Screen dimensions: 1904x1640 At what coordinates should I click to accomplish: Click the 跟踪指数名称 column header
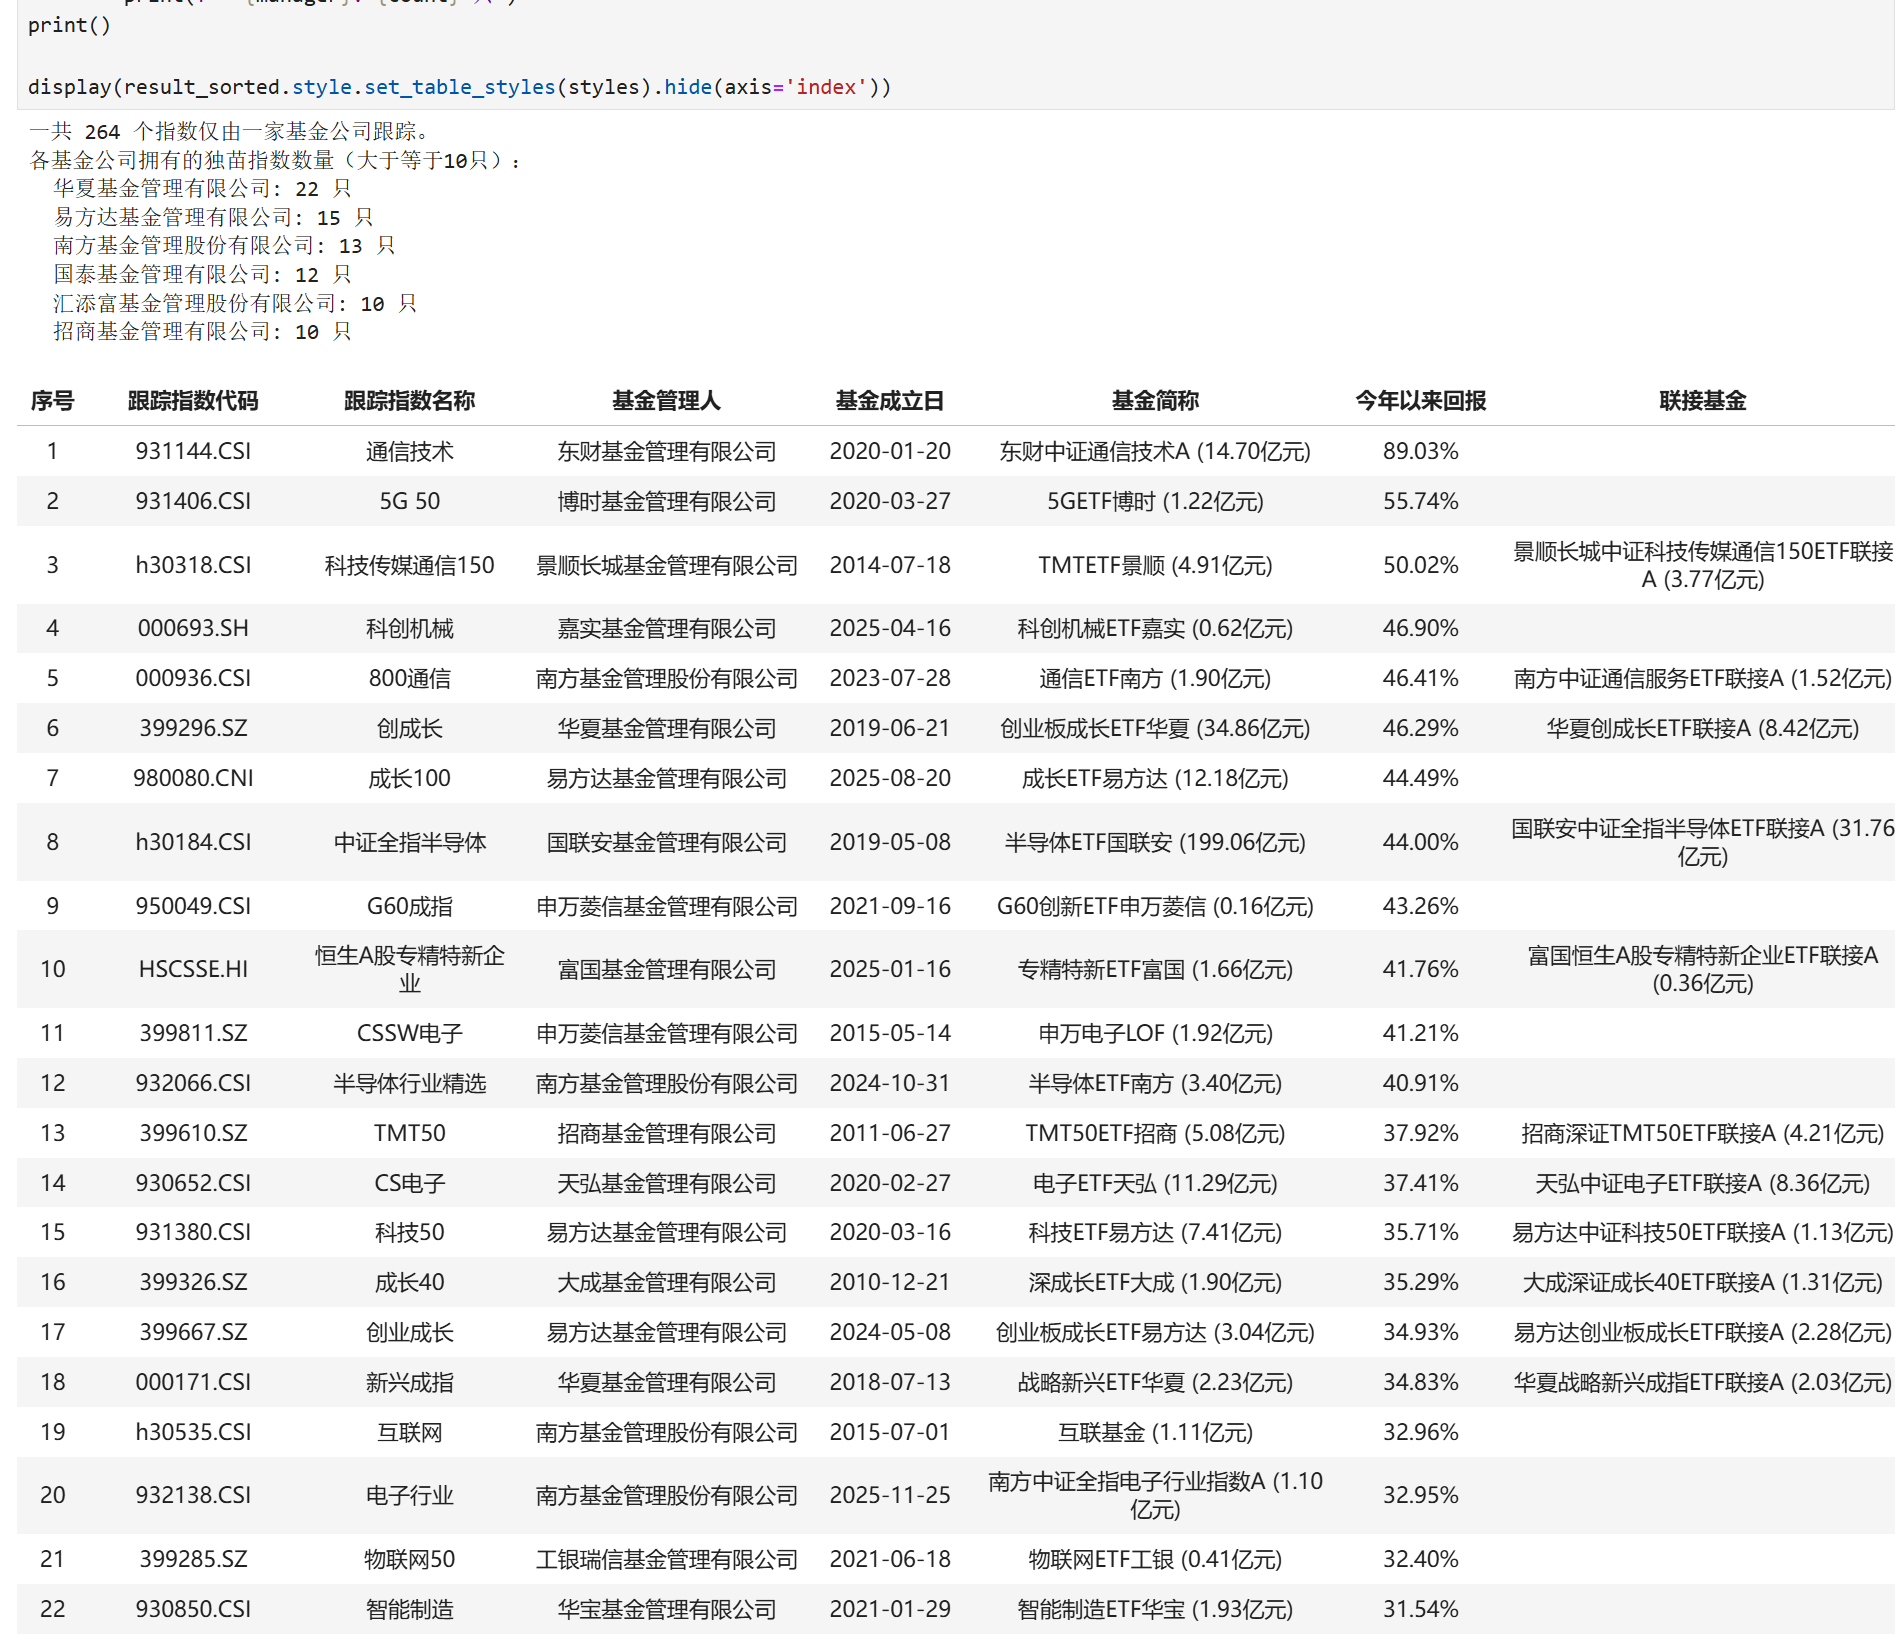pos(409,401)
